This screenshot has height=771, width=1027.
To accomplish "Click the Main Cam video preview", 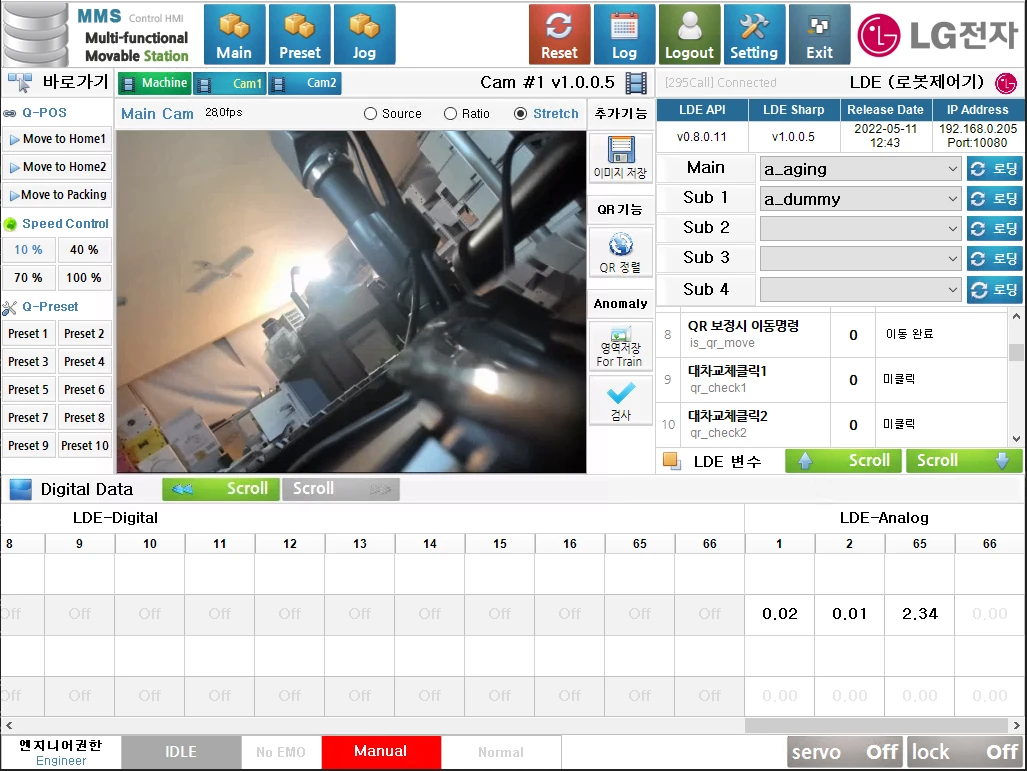I will point(352,301).
